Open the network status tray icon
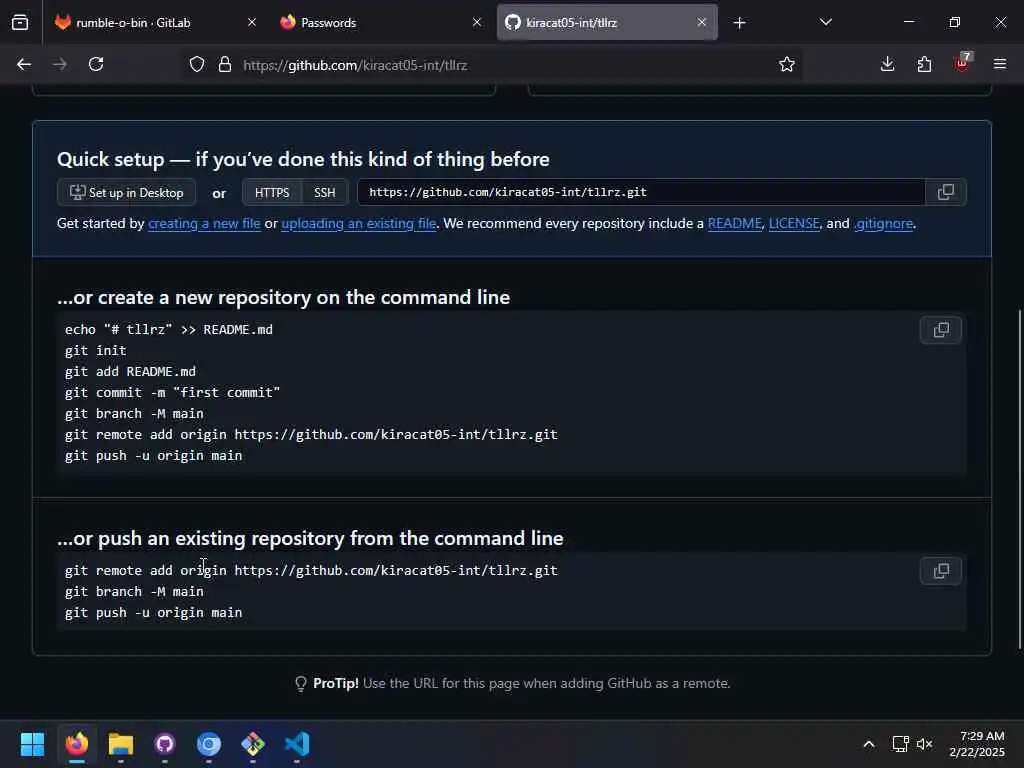 901,744
